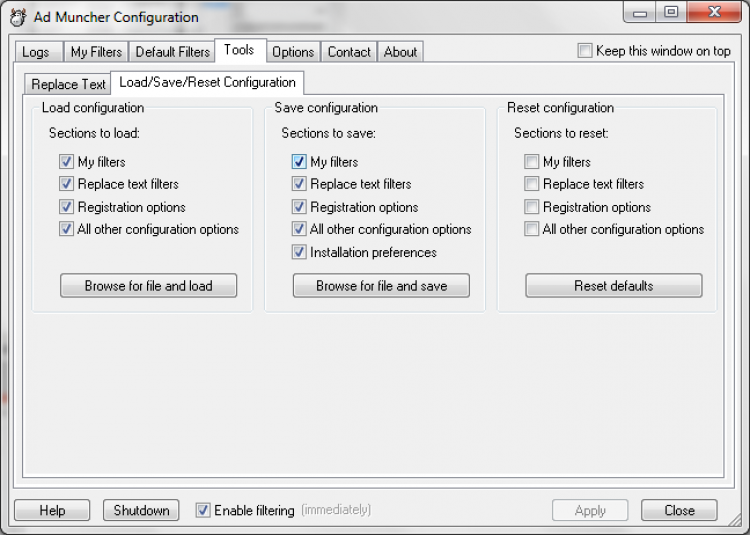Go to the Default Filters tab
Image resolution: width=750 pixels, height=535 pixels.
[x=173, y=52]
